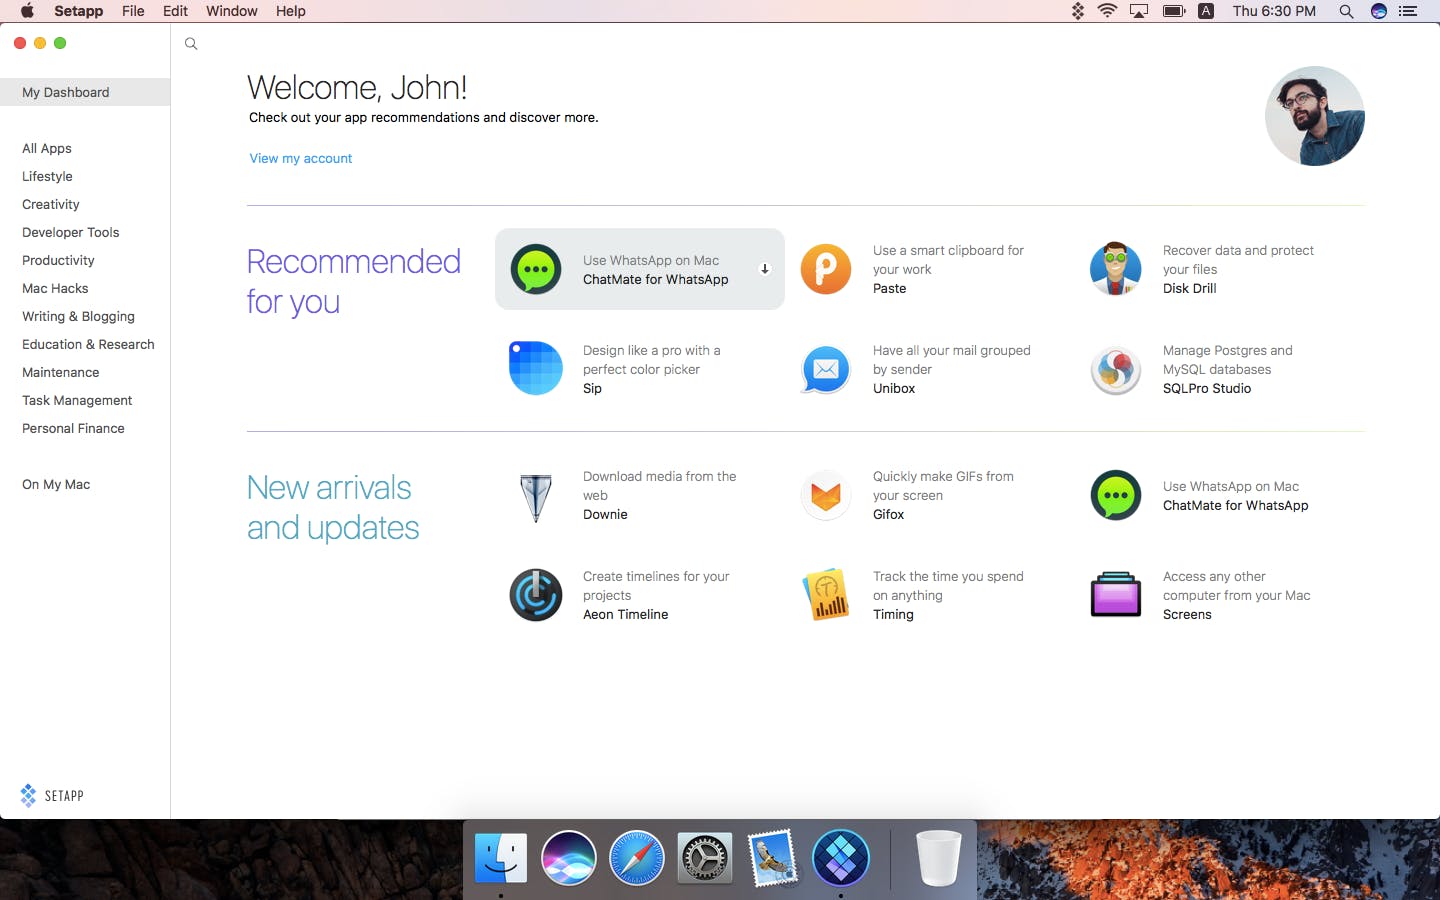Launch Siri from the Dock
This screenshot has width=1440, height=900.
(x=569, y=857)
